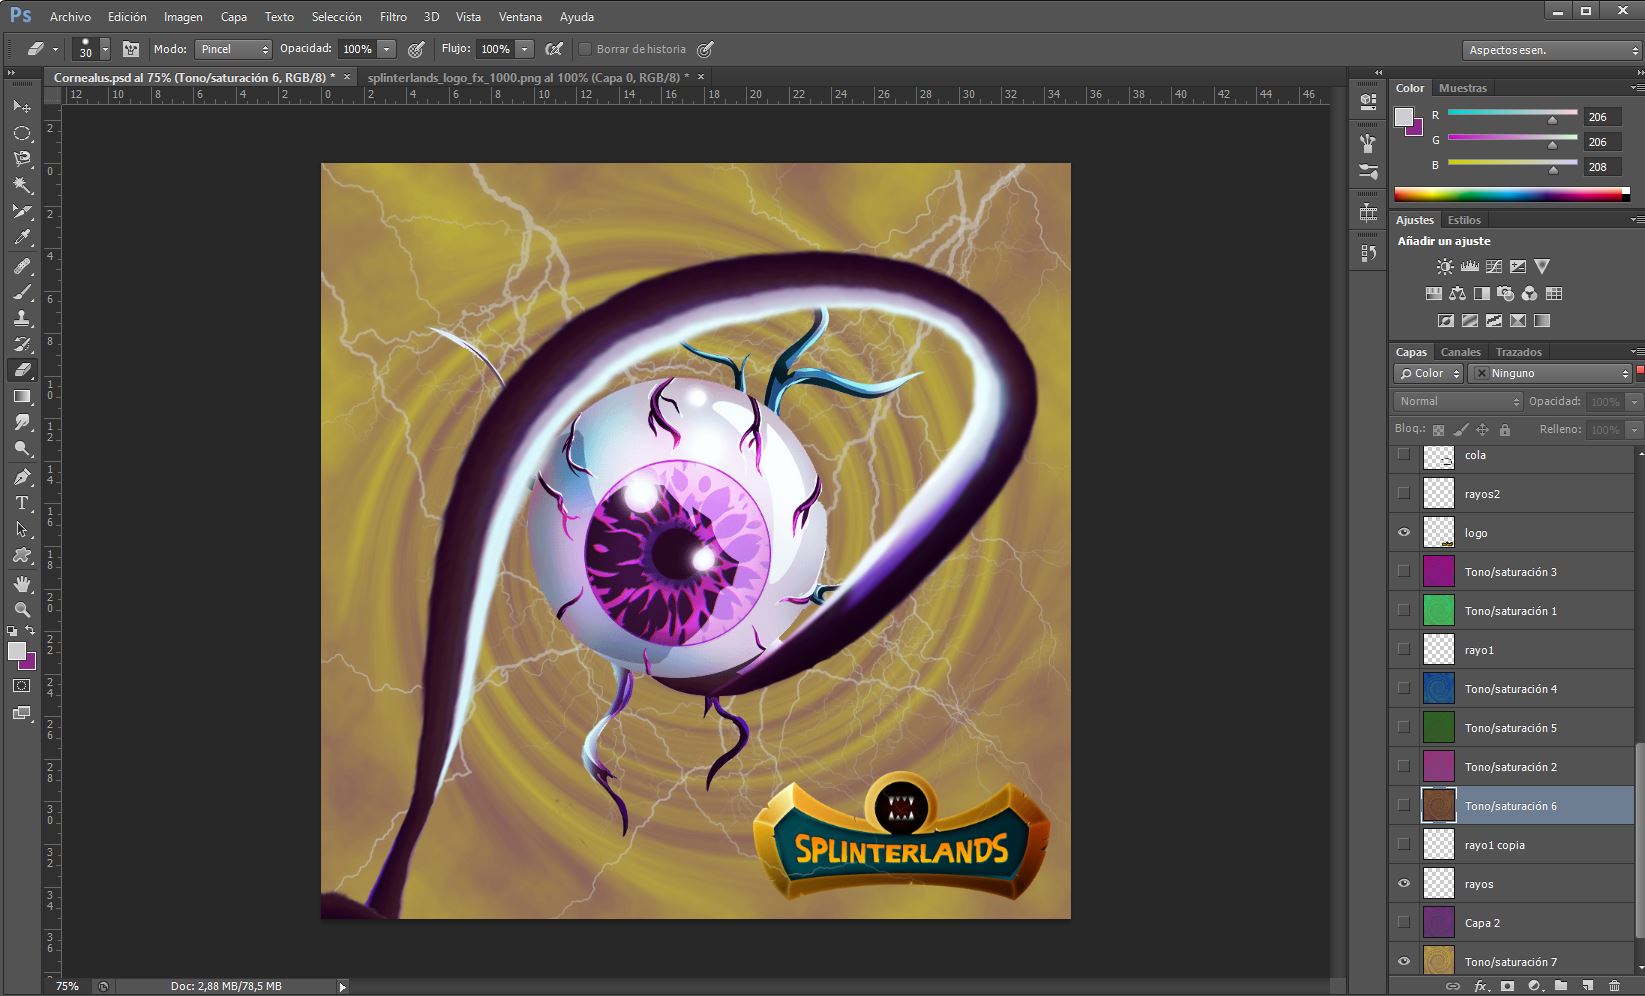Select the Clone Stamp tool

point(21,318)
